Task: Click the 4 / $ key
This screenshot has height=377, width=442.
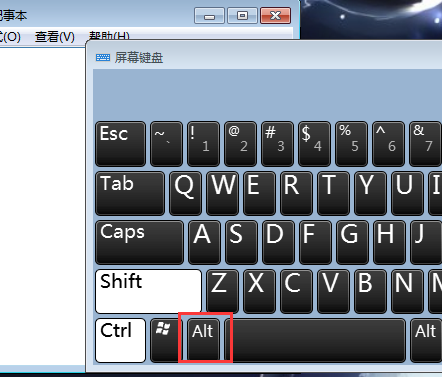Action: pos(314,144)
